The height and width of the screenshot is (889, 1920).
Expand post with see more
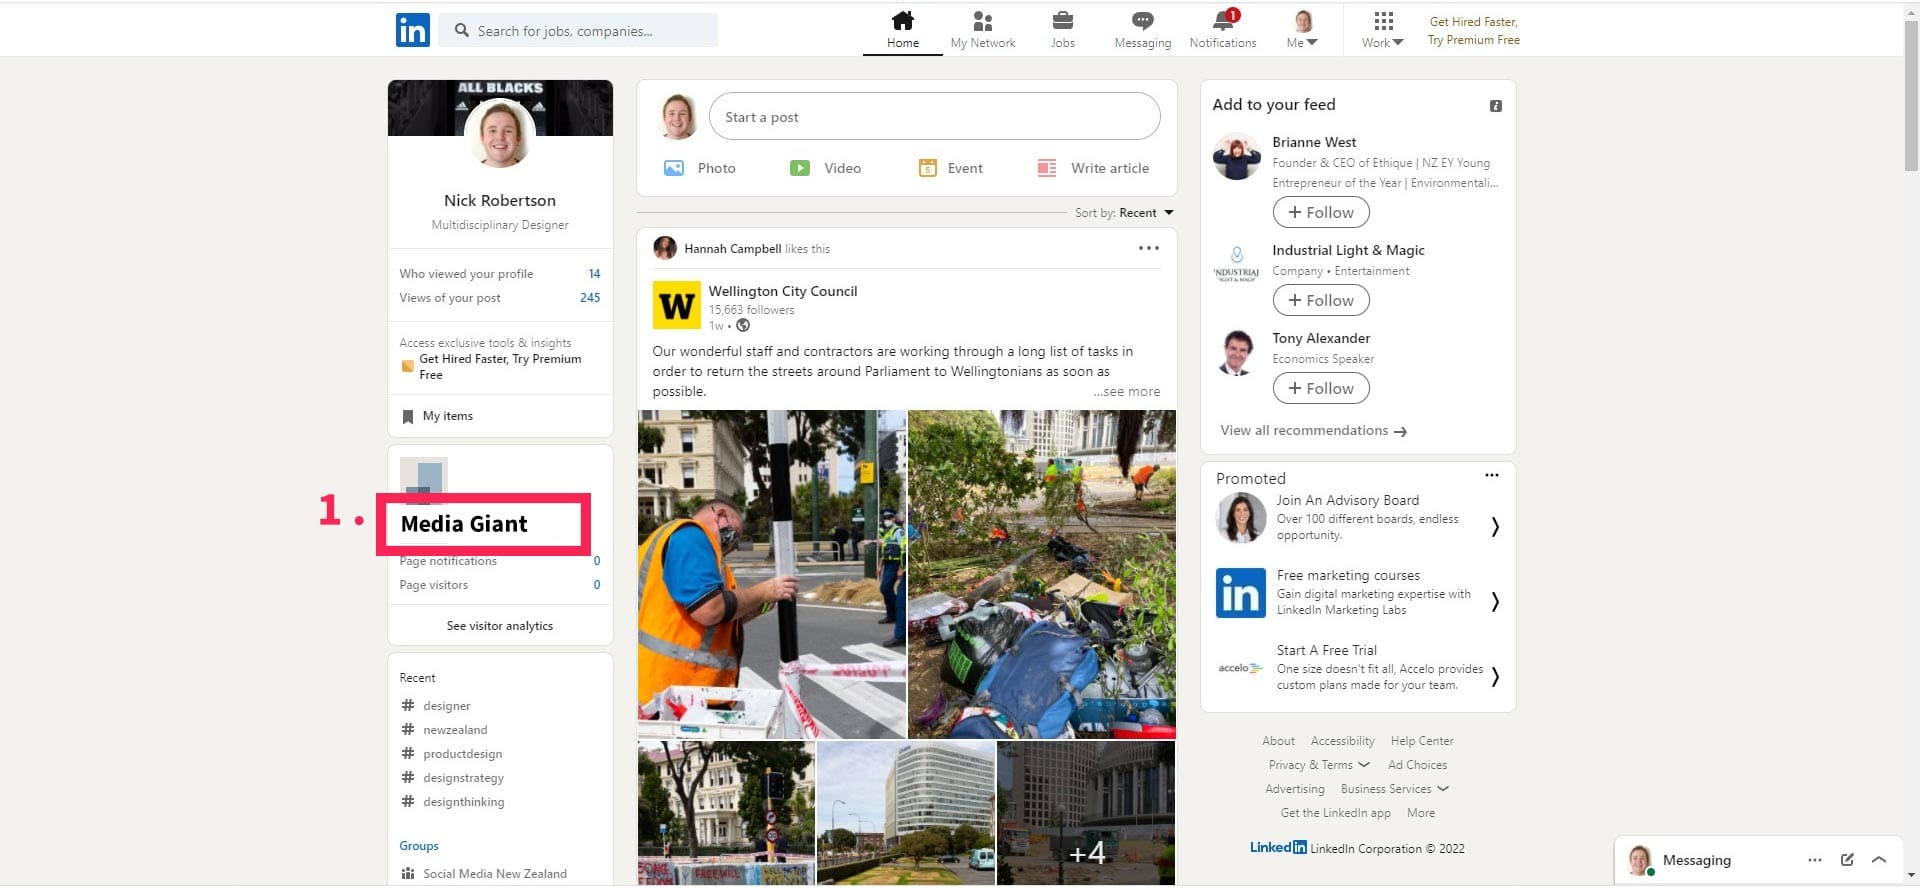(x=1126, y=392)
